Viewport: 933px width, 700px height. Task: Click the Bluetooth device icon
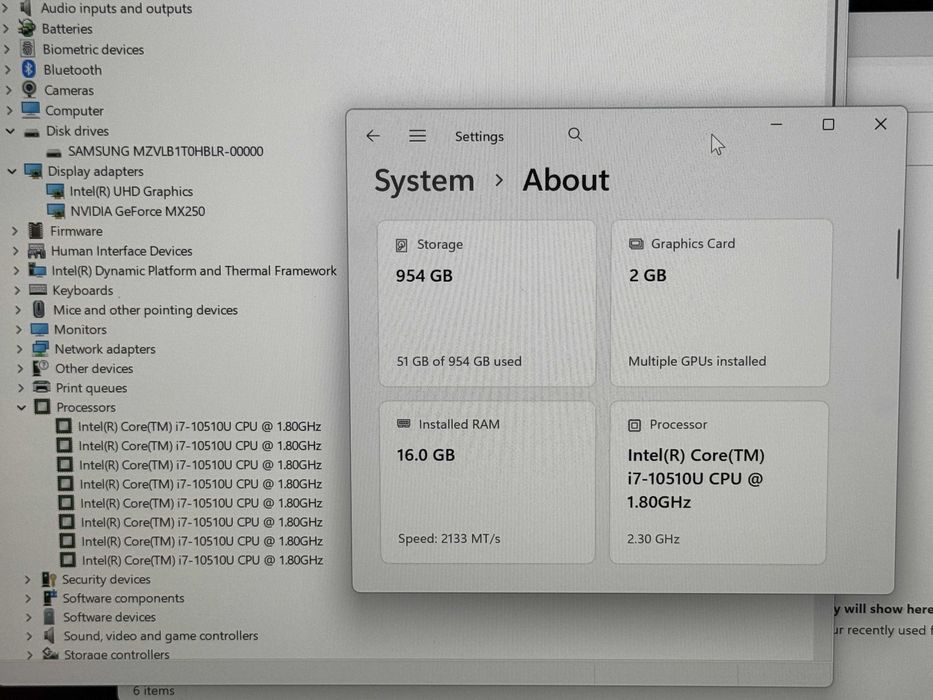pyautogui.click(x=29, y=69)
